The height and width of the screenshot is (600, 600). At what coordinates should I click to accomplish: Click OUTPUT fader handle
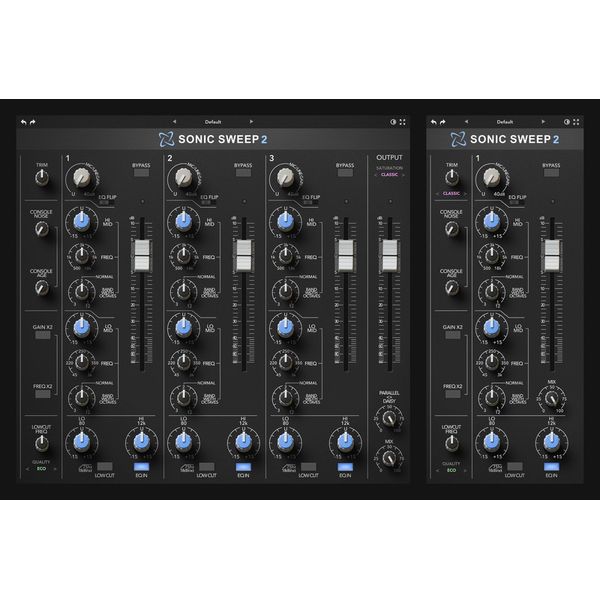(x=390, y=256)
